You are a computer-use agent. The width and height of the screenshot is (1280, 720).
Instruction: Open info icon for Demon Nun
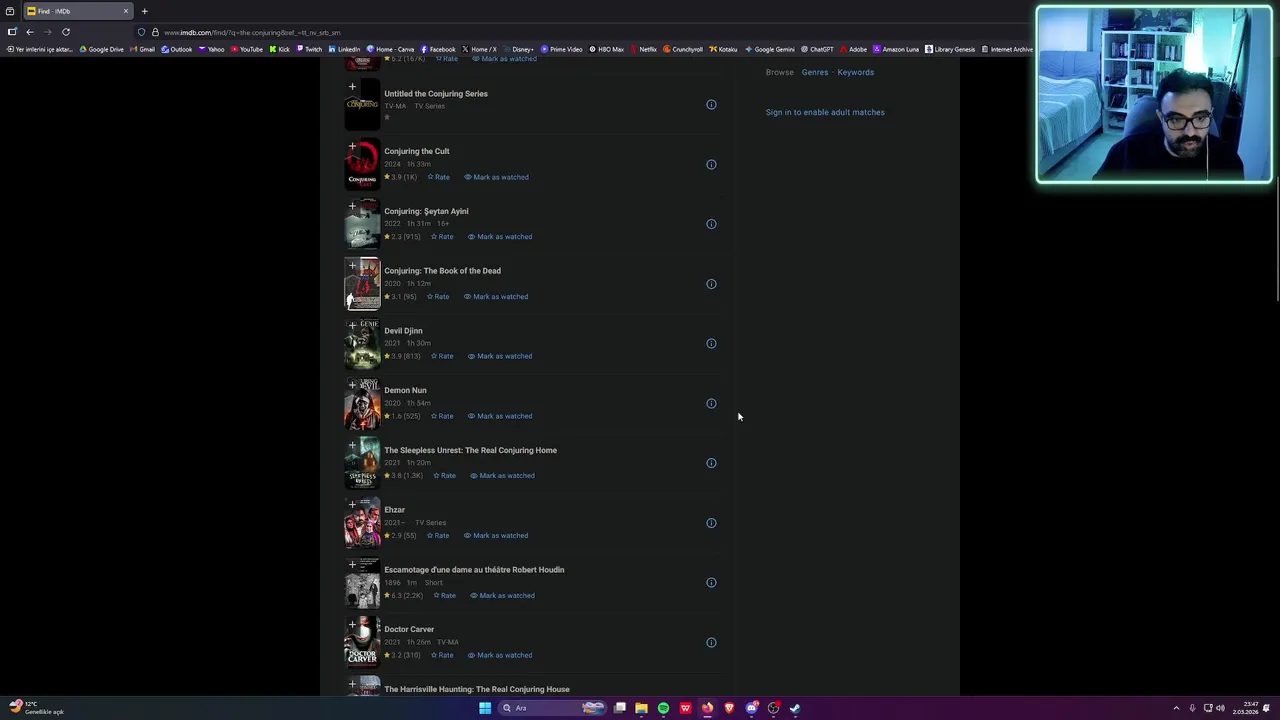tap(711, 403)
